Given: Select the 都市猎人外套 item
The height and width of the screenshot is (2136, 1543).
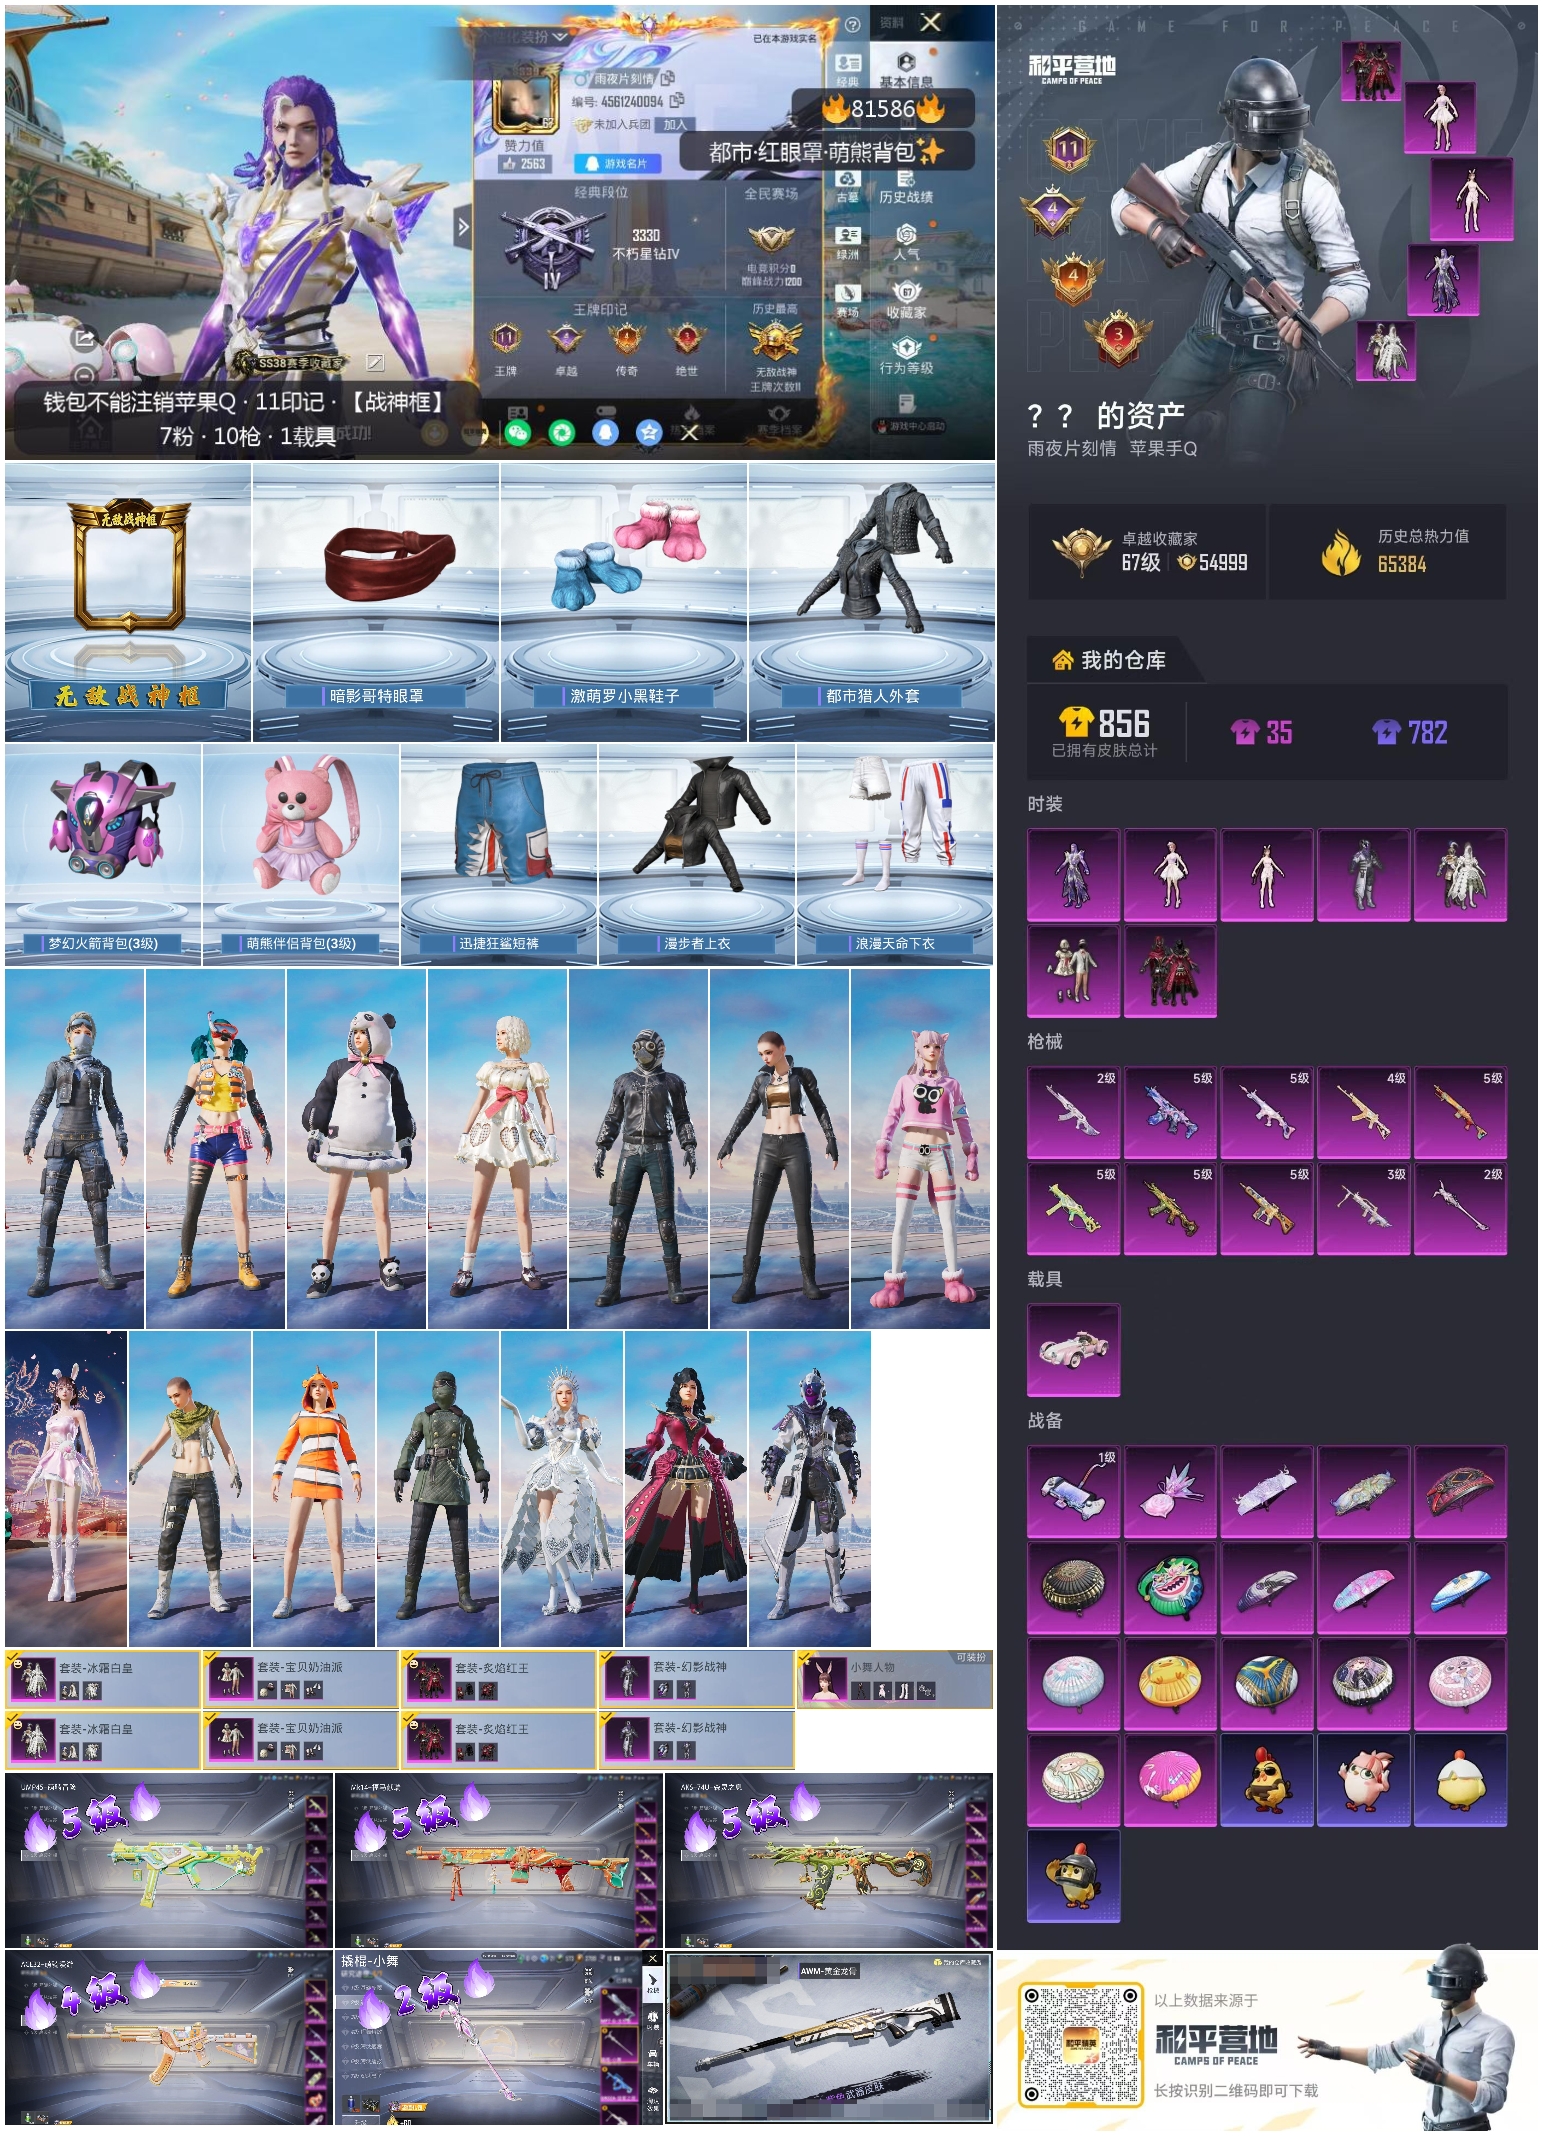Looking at the screenshot, I should 872,602.
